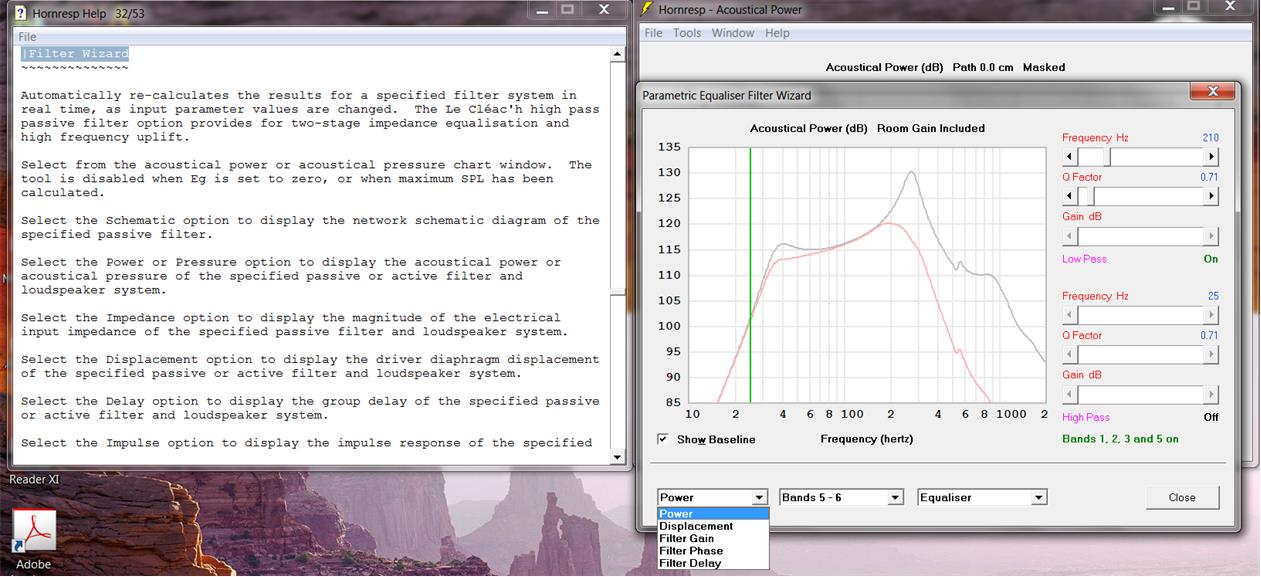
Task: Click the Reader XI desktop label
Action: 34,480
